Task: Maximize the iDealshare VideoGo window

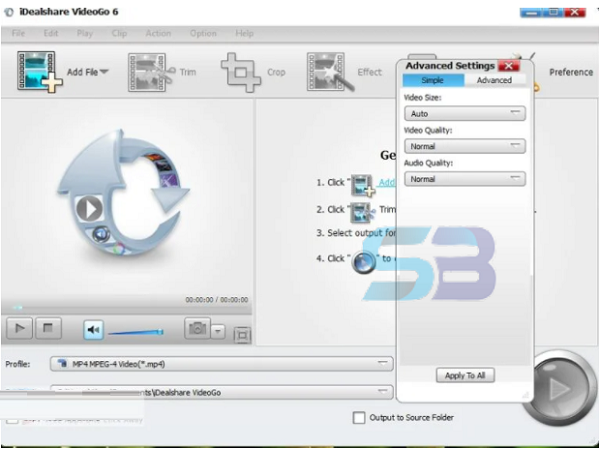Action: pyautogui.click(x=553, y=12)
